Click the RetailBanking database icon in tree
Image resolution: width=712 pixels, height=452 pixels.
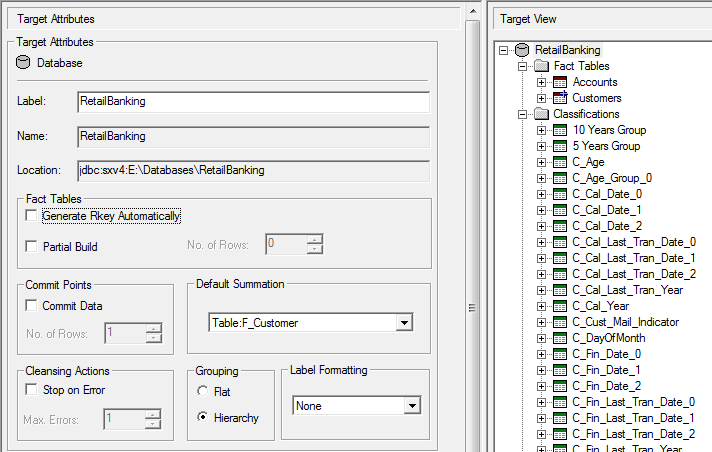click(522, 50)
